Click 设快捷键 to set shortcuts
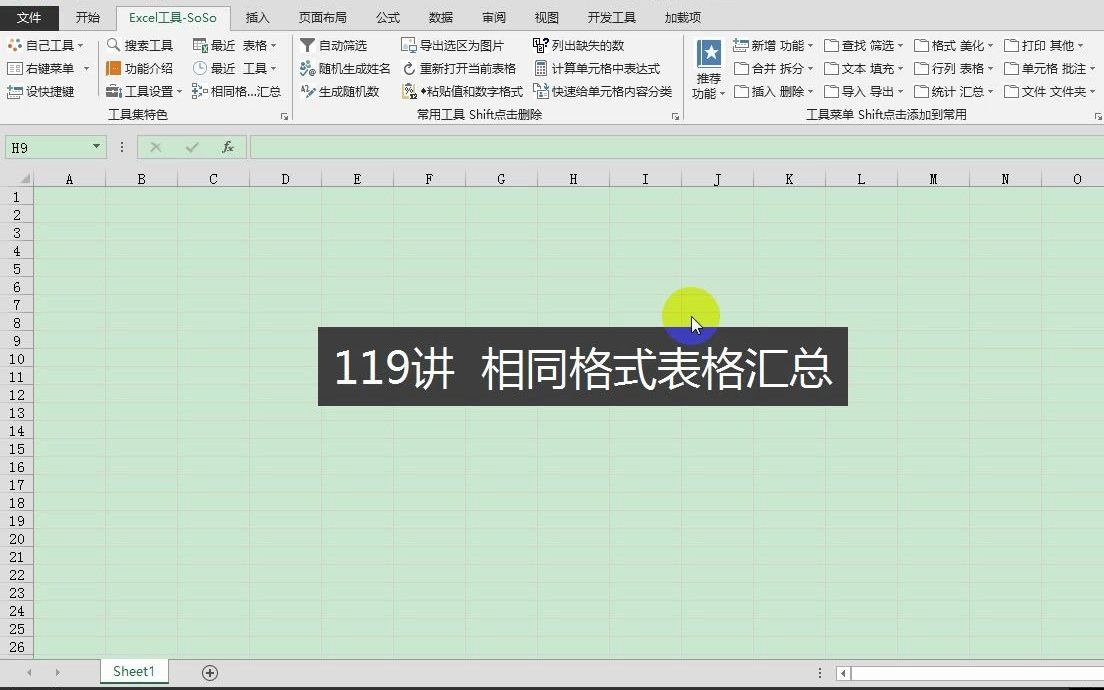Image resolution: width=1104 pixels, height=690 pixels. (42, 91)
